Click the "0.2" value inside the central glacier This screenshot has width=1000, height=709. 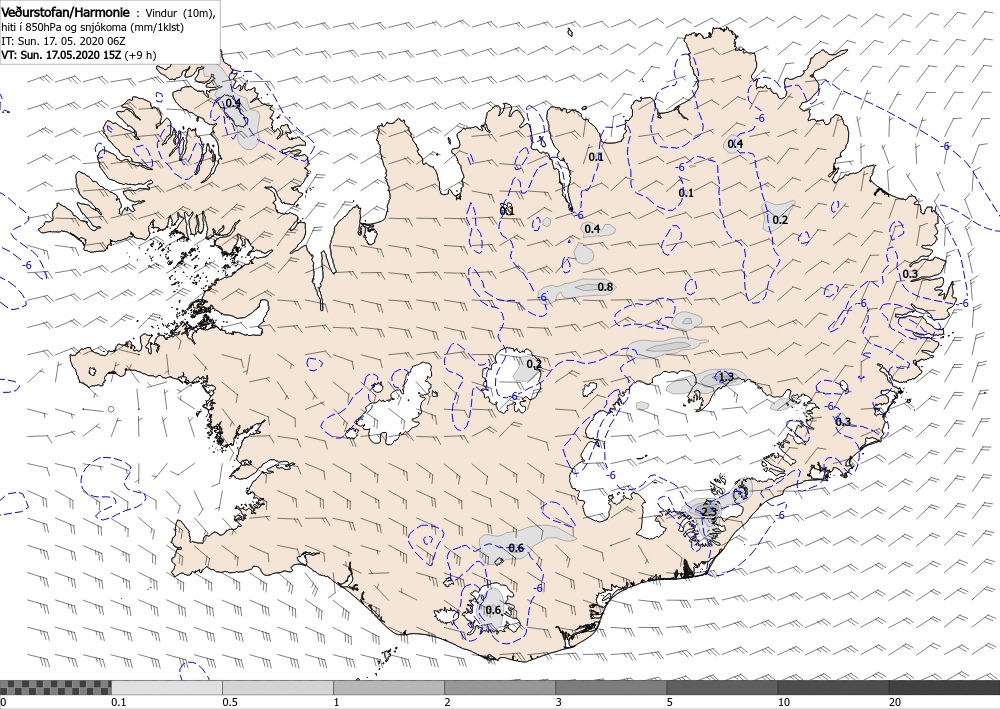click(x=534, y=364)
